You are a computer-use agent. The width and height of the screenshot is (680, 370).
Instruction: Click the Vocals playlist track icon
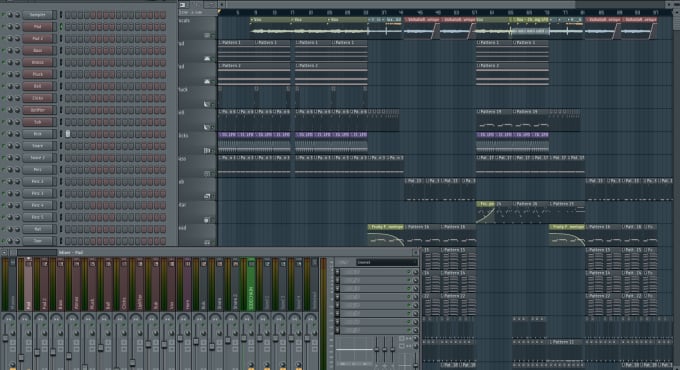[207, 35]
